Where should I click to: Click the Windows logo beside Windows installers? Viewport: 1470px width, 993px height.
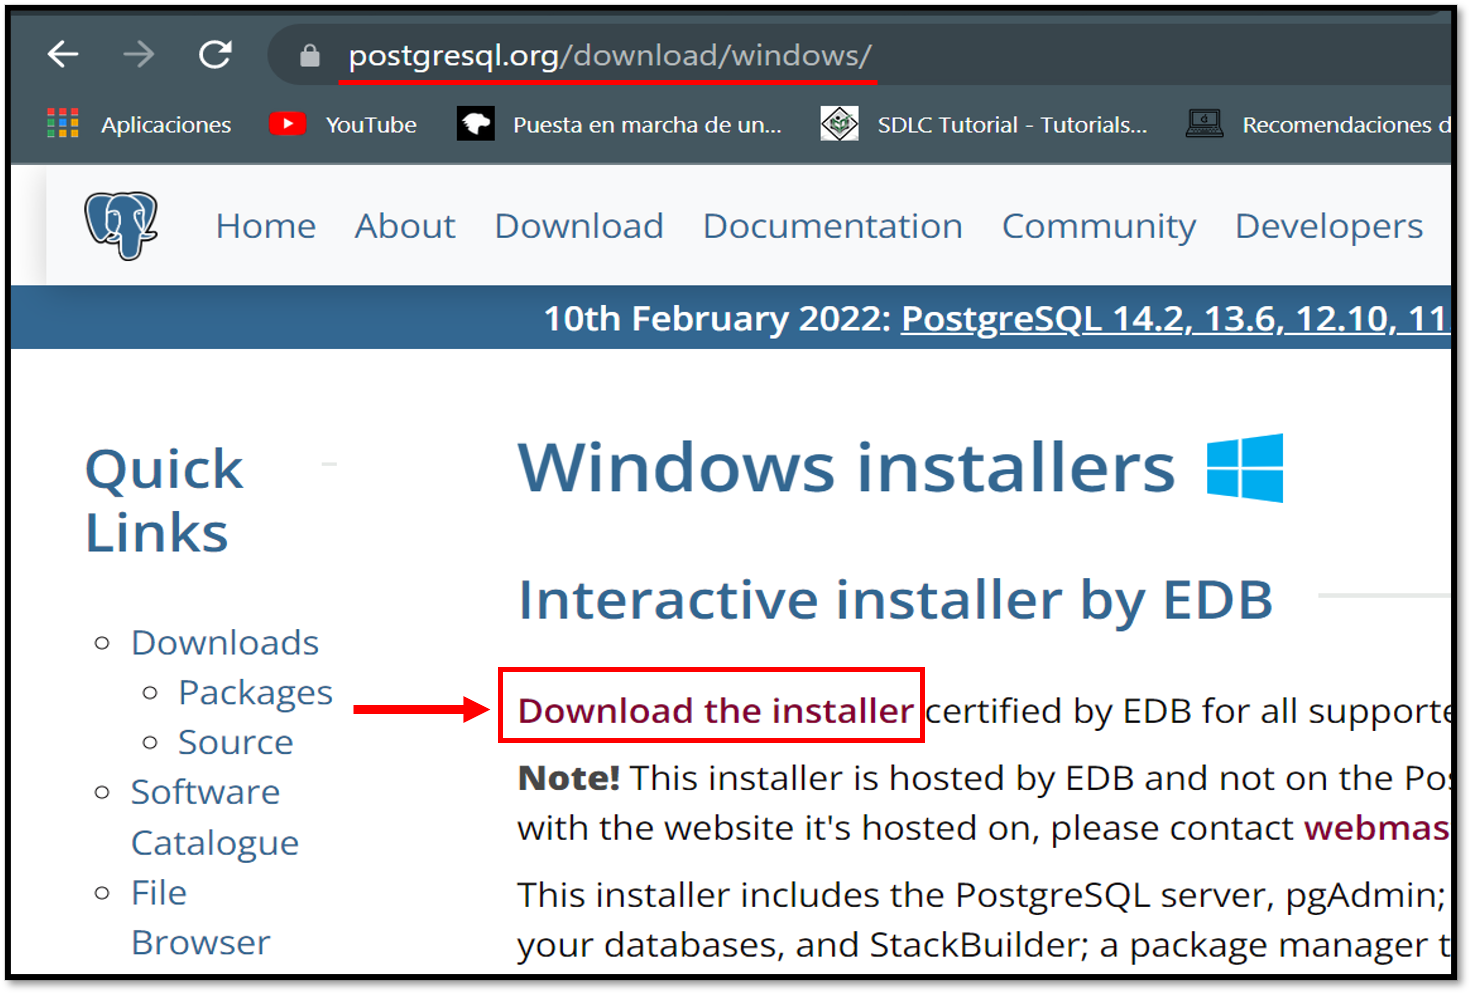coord(1245,467)
